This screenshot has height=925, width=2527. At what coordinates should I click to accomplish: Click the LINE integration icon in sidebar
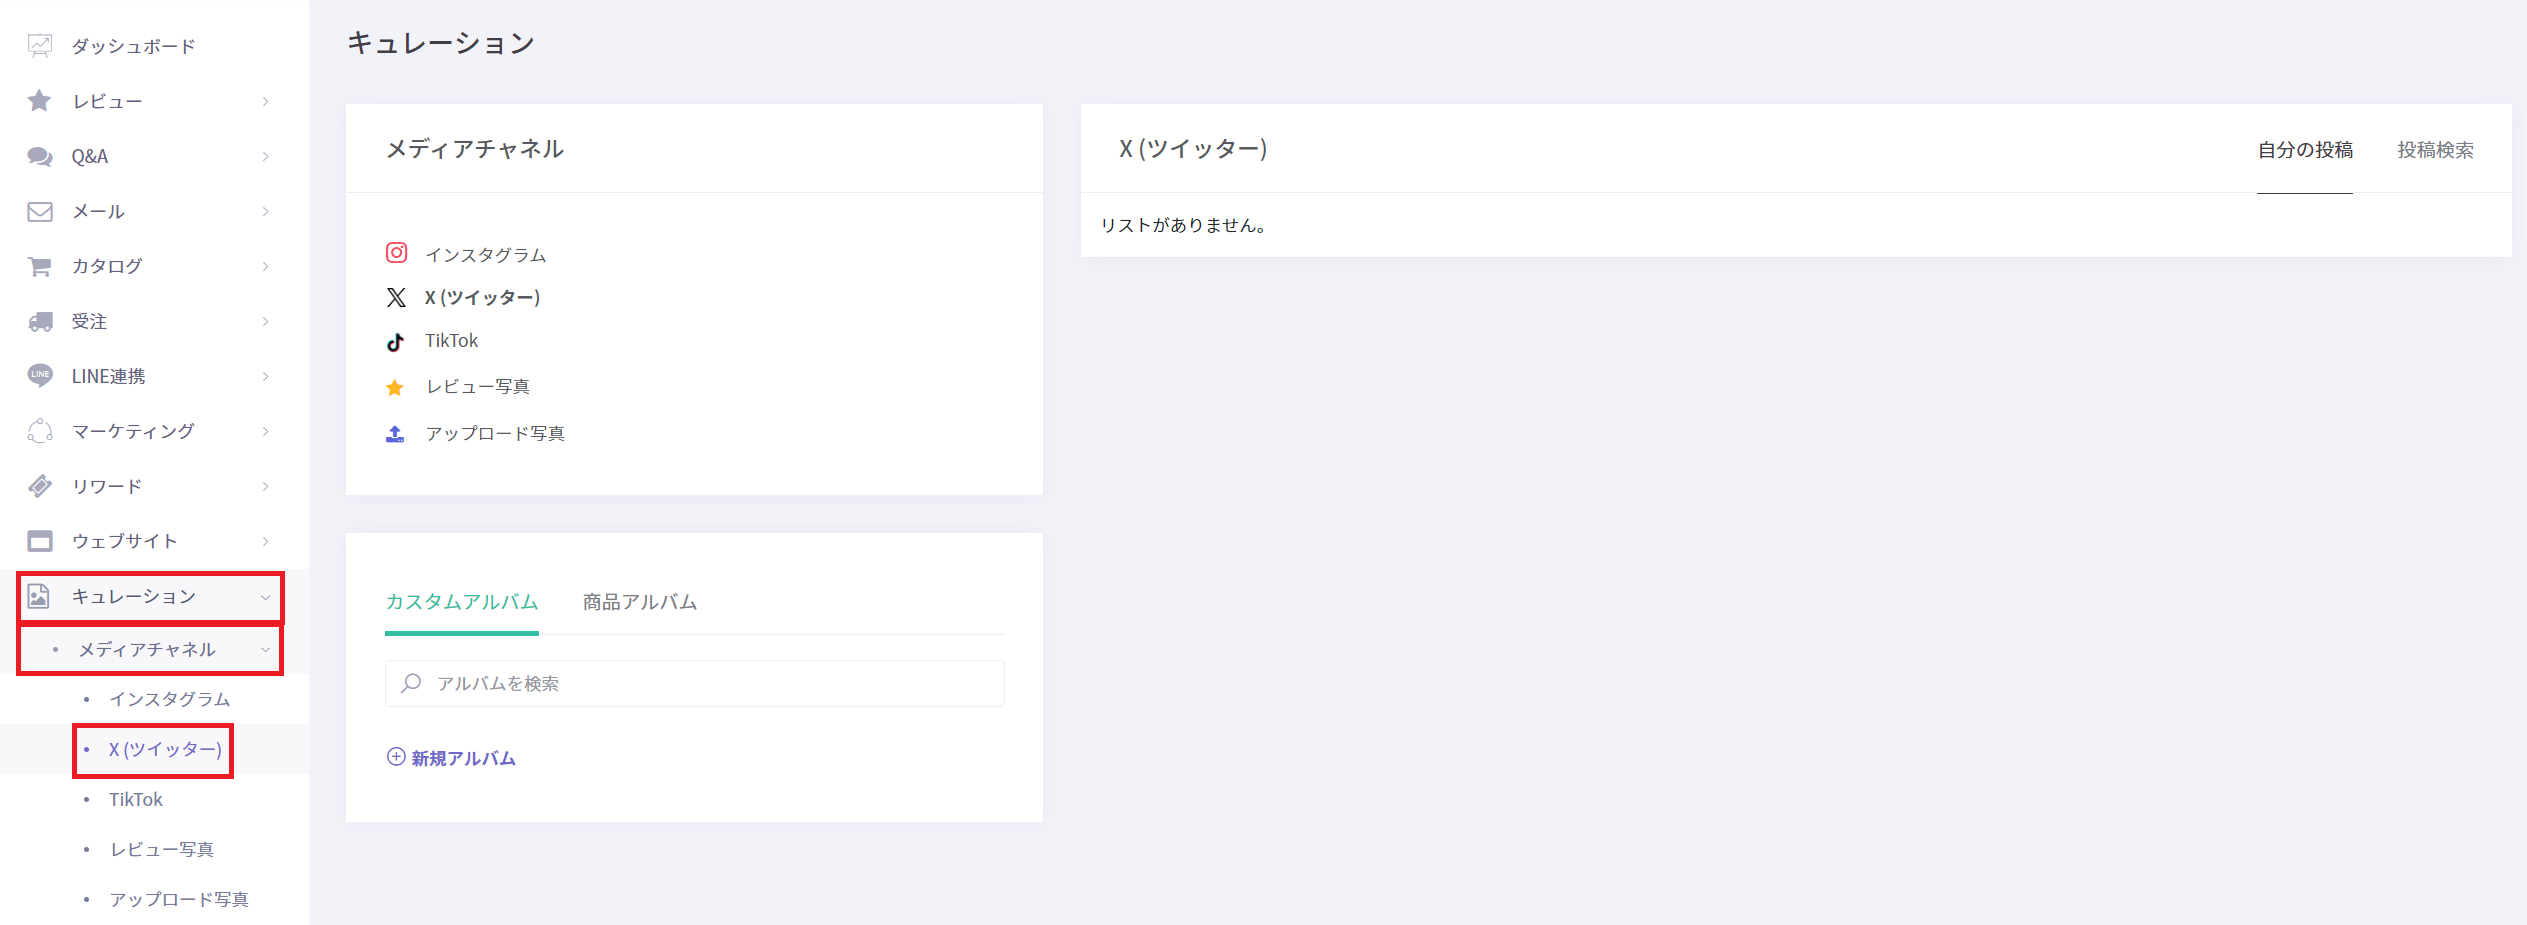[x=40, y=376]
